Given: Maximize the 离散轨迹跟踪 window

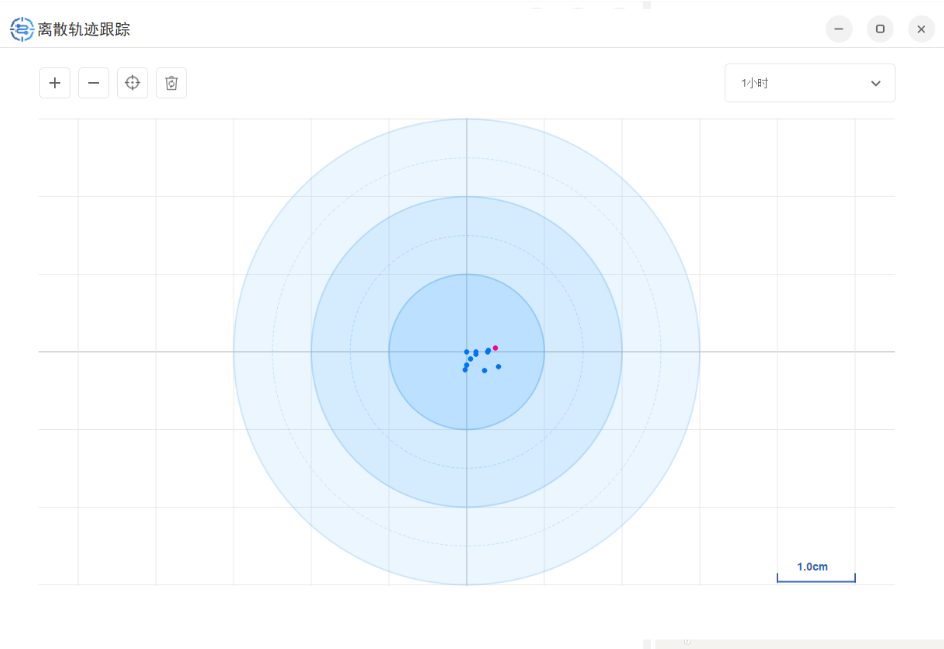Looking at the screenshot, I should pyautogui.click(x=880, y=29).
